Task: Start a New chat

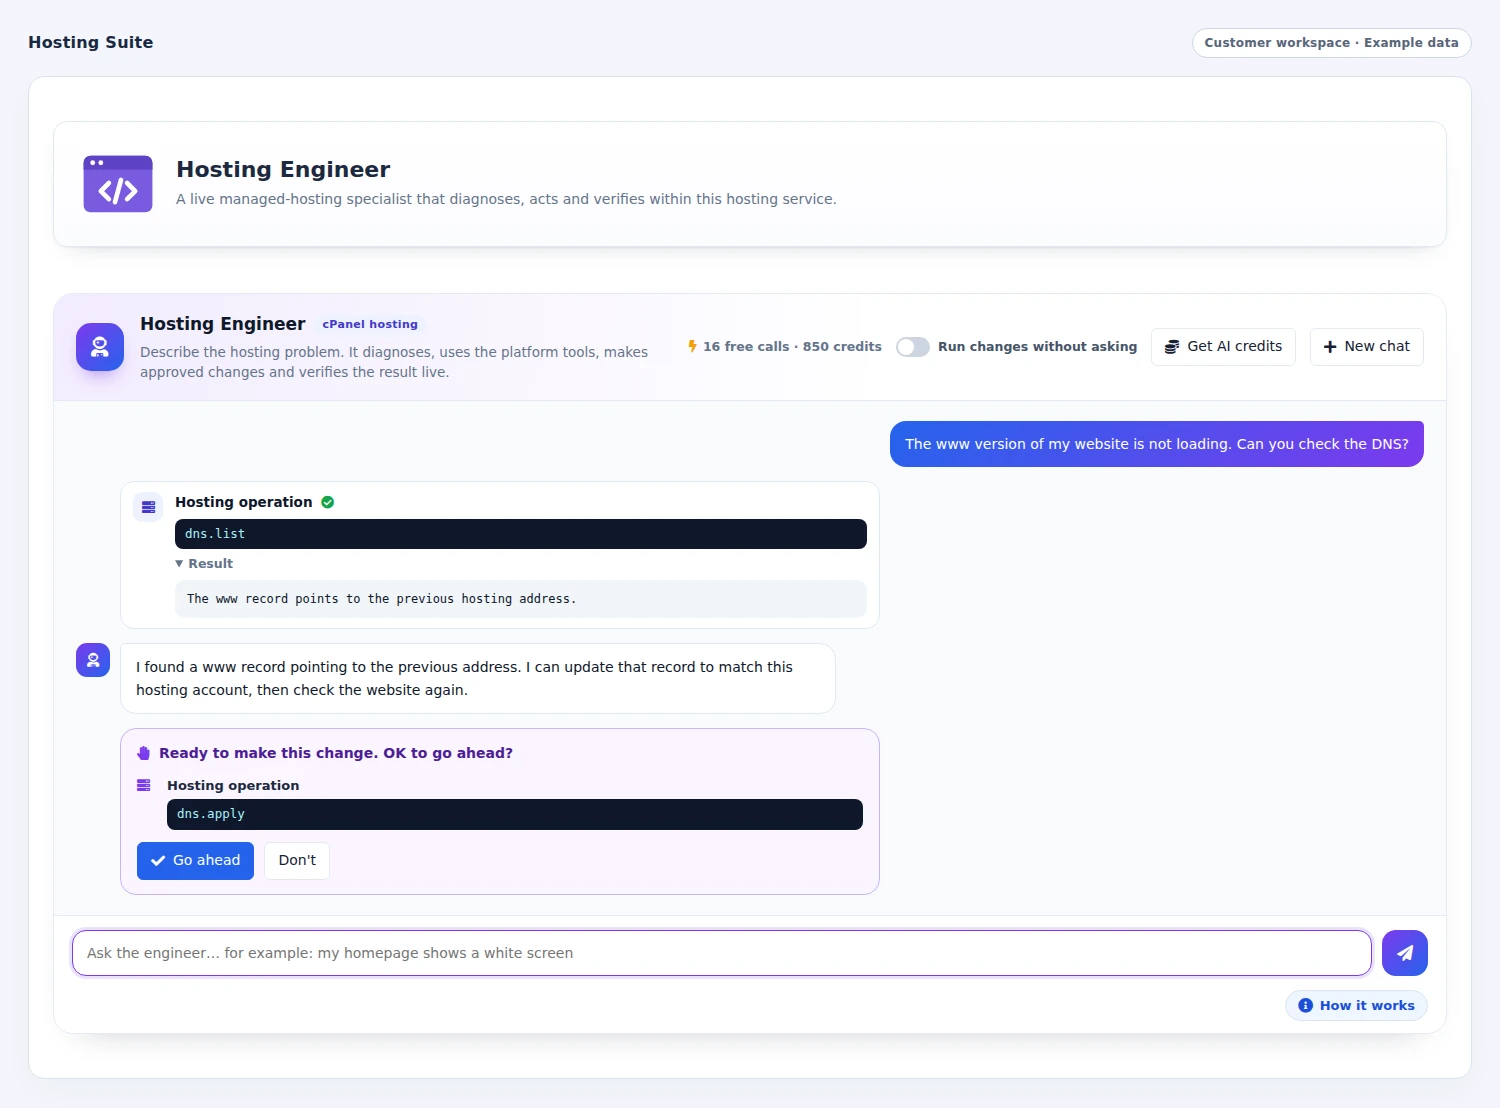Action: 1367,347
